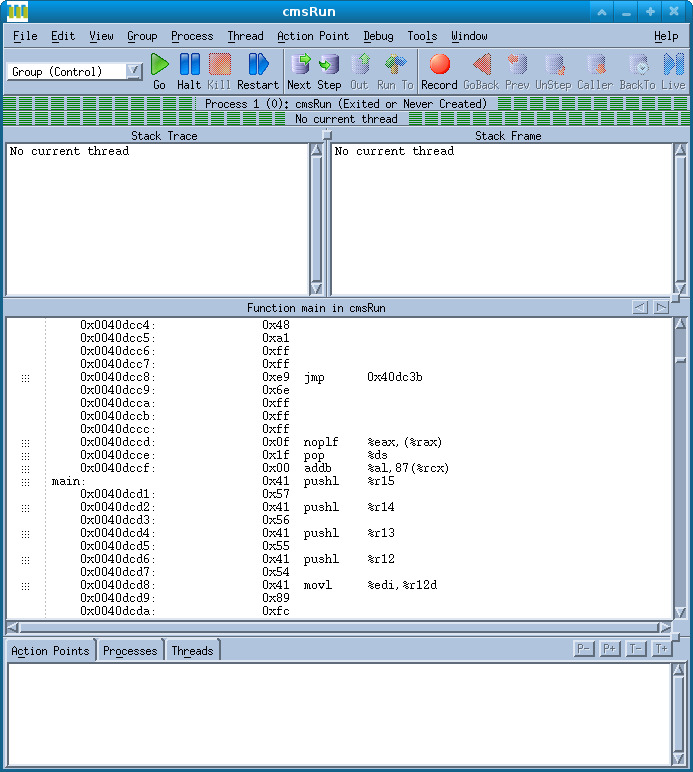Open the Thread menu
Screen dimensions: 693x772
245,36
